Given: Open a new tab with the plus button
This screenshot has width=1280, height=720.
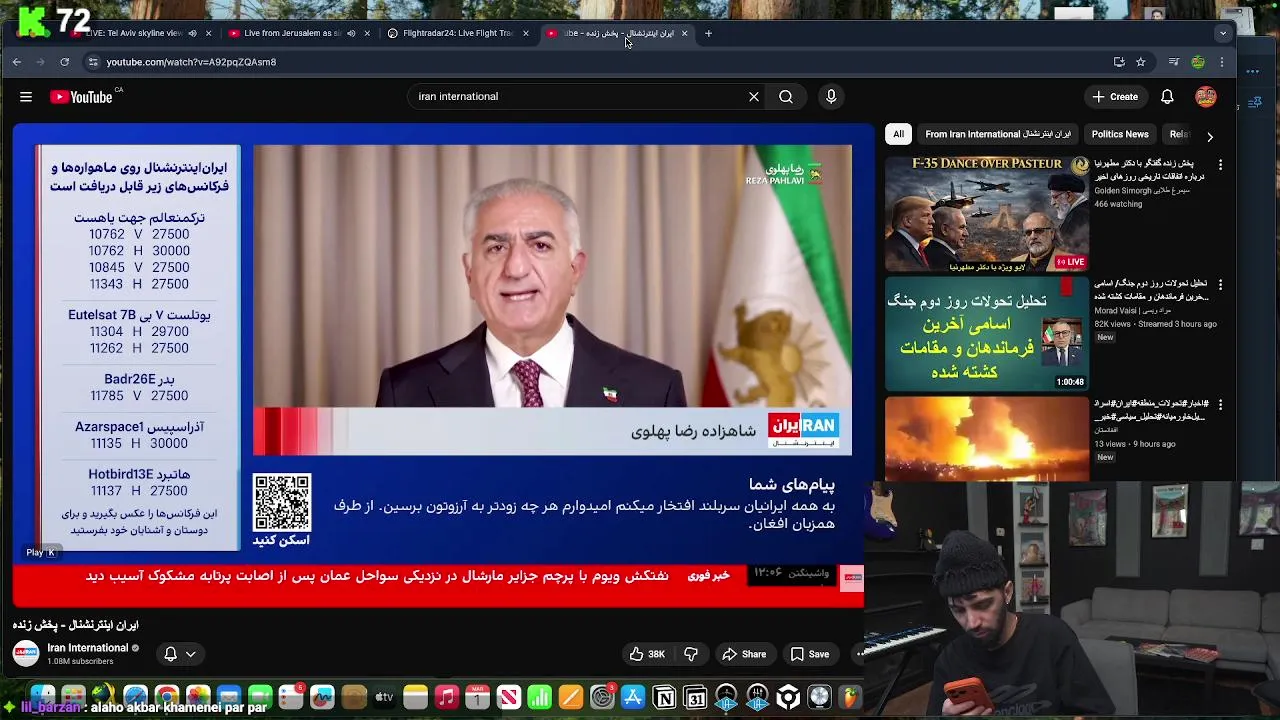Looking at the screenshot, I should pyautogui.click(x=708, y=33).
